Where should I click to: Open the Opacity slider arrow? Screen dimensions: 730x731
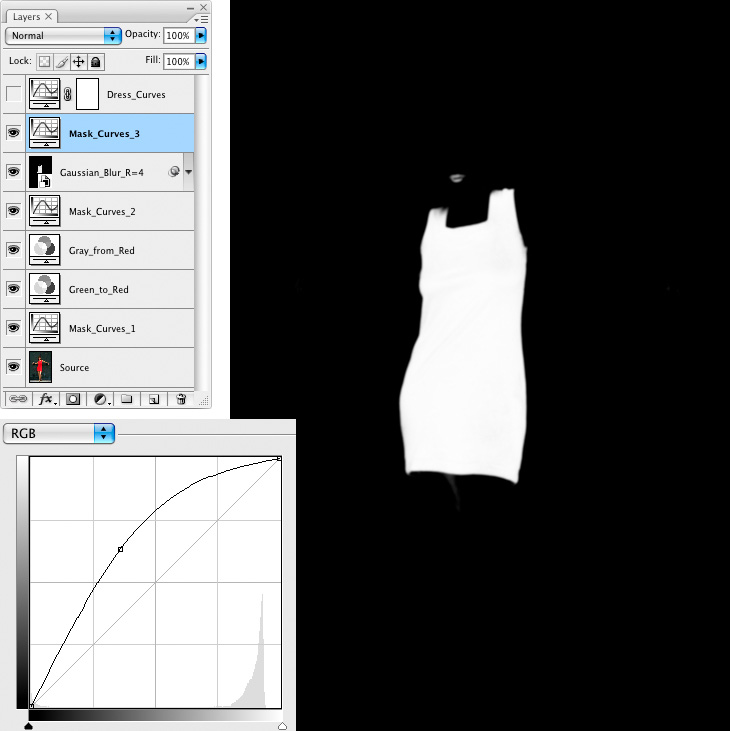[201, 35]
